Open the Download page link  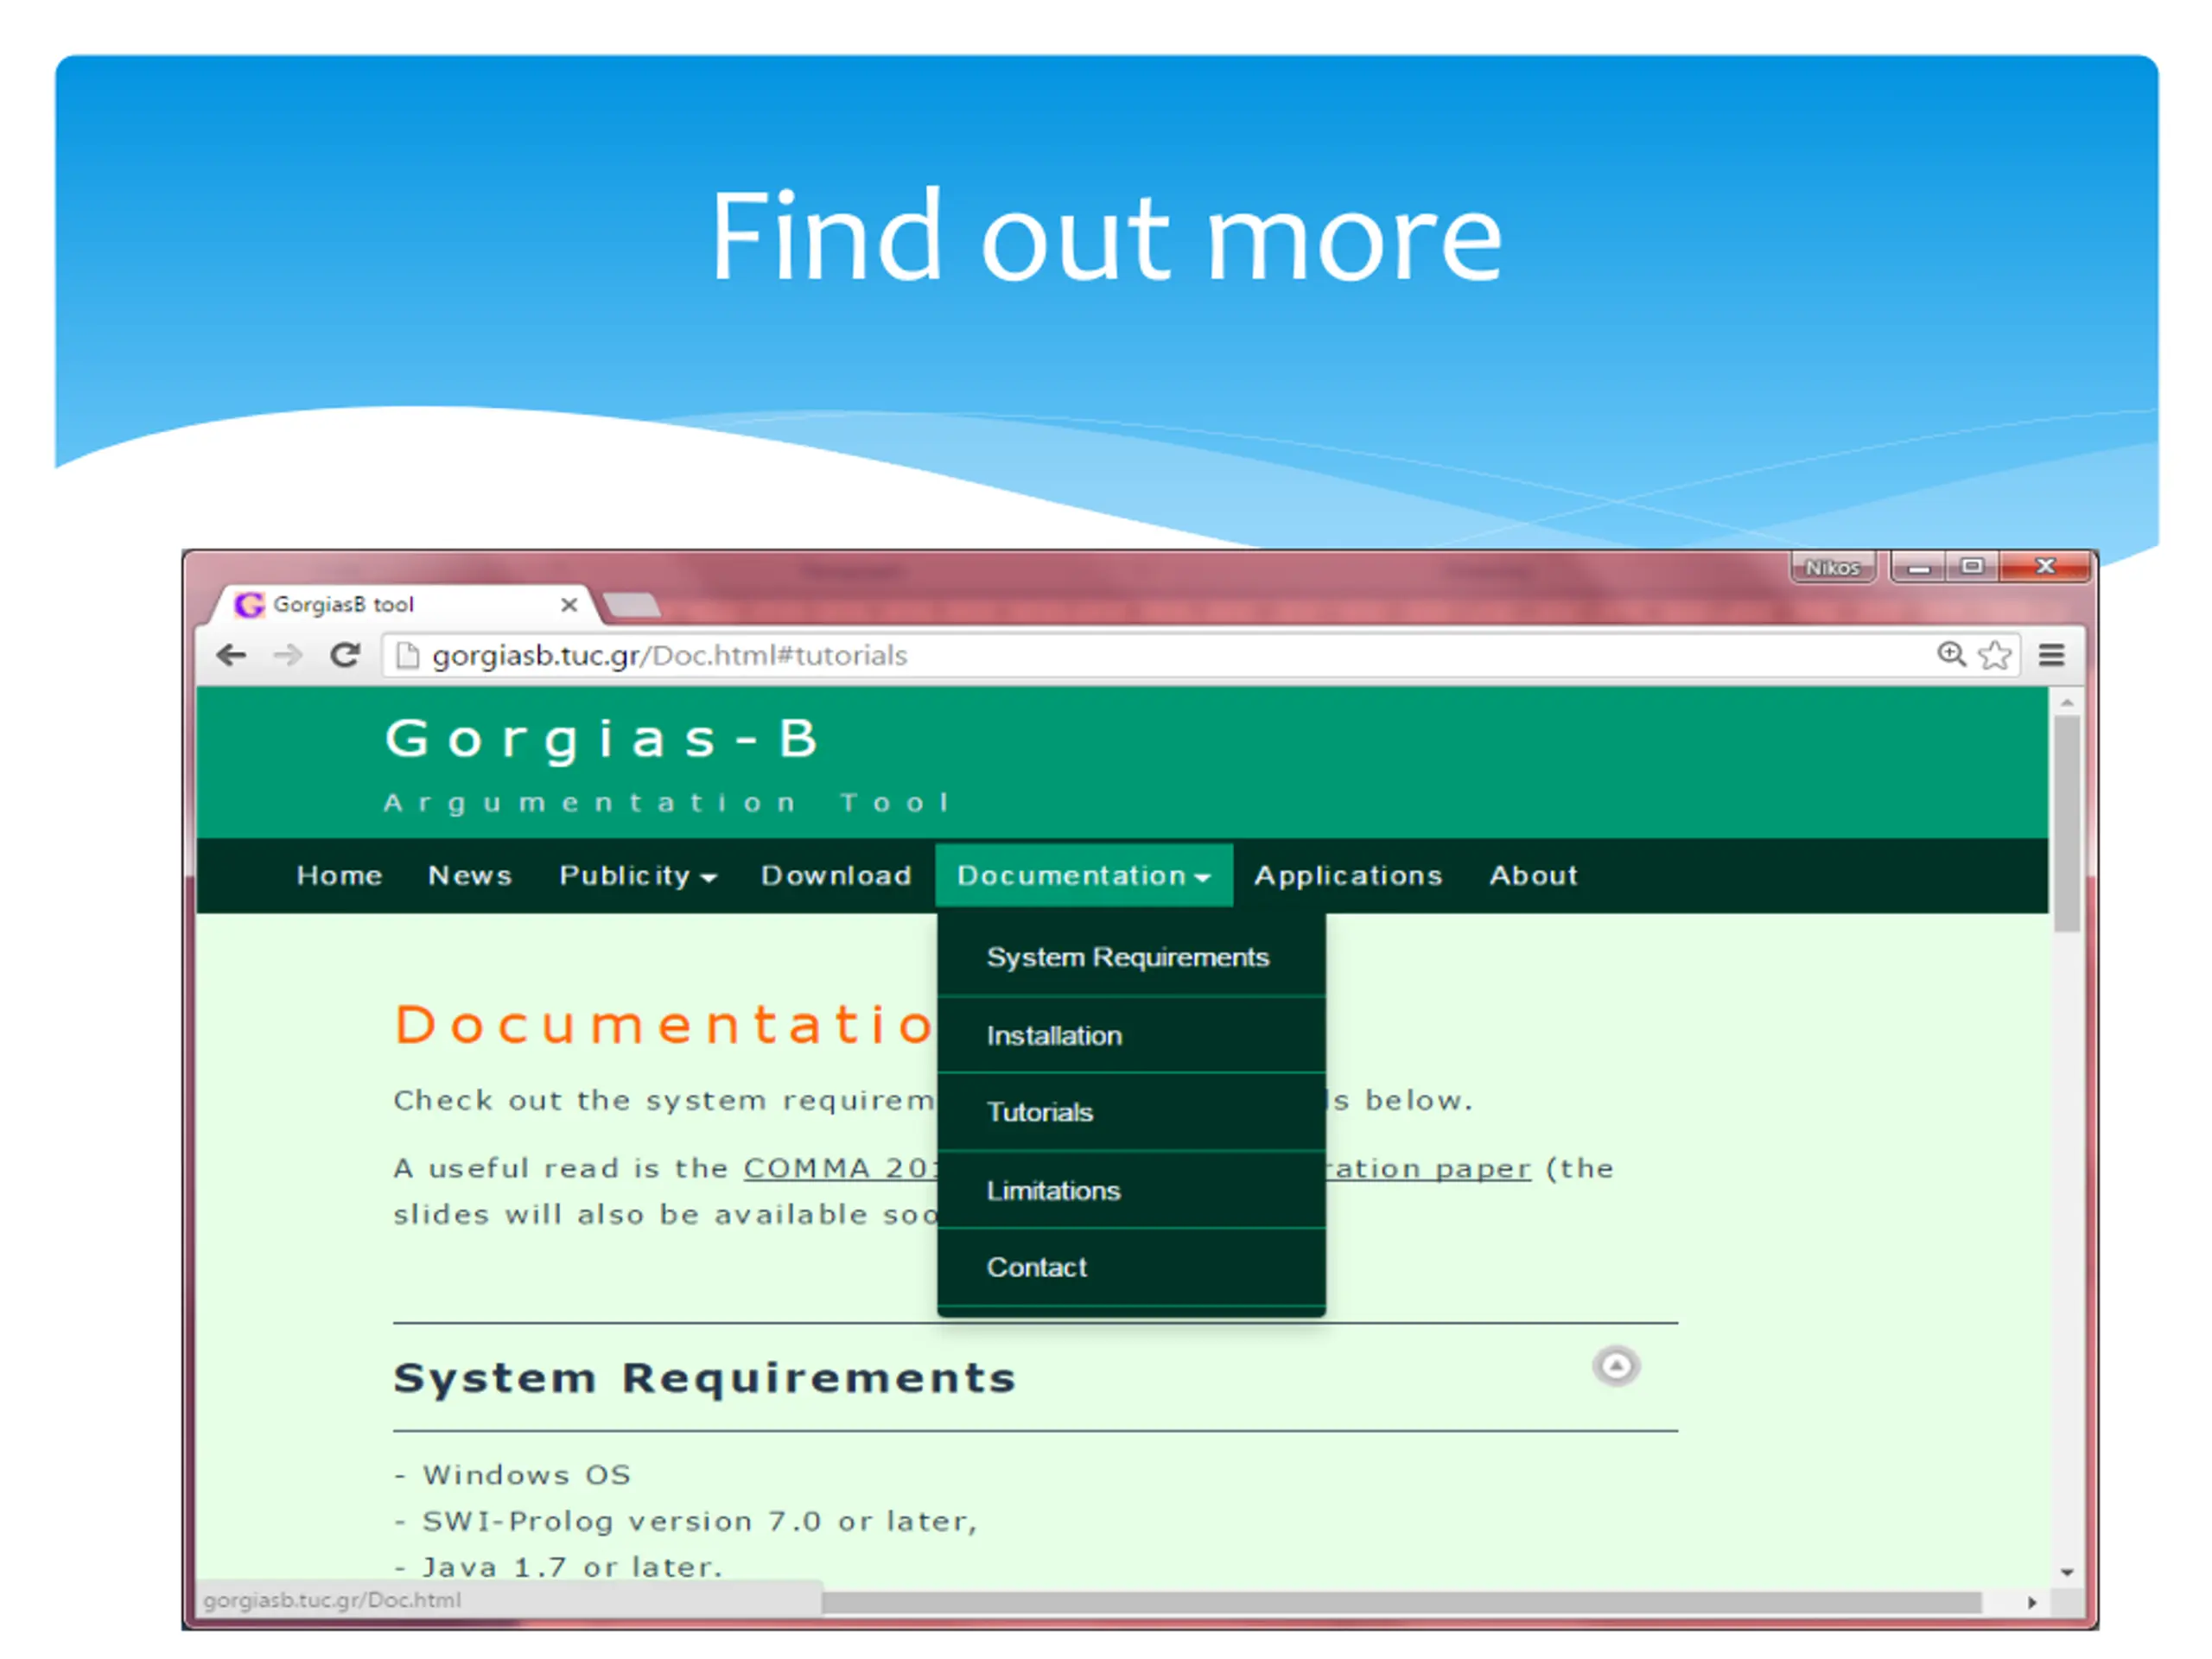coord(836,875)
